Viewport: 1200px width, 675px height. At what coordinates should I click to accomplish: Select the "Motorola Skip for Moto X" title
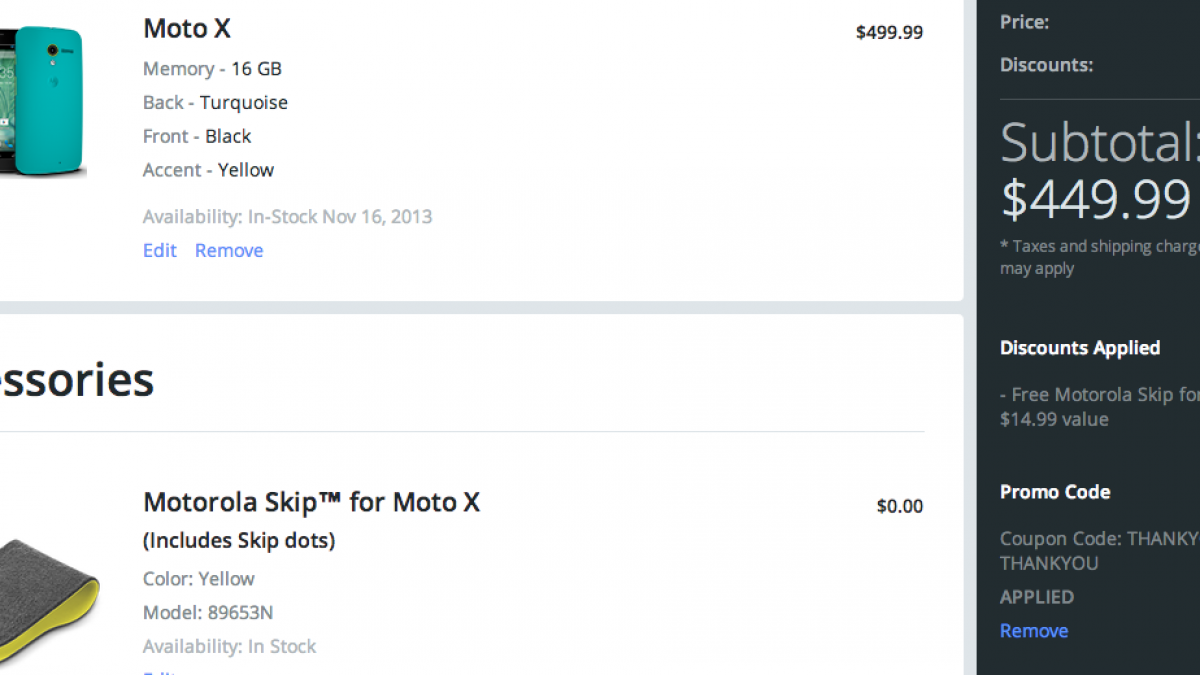(x=311, y=501)
